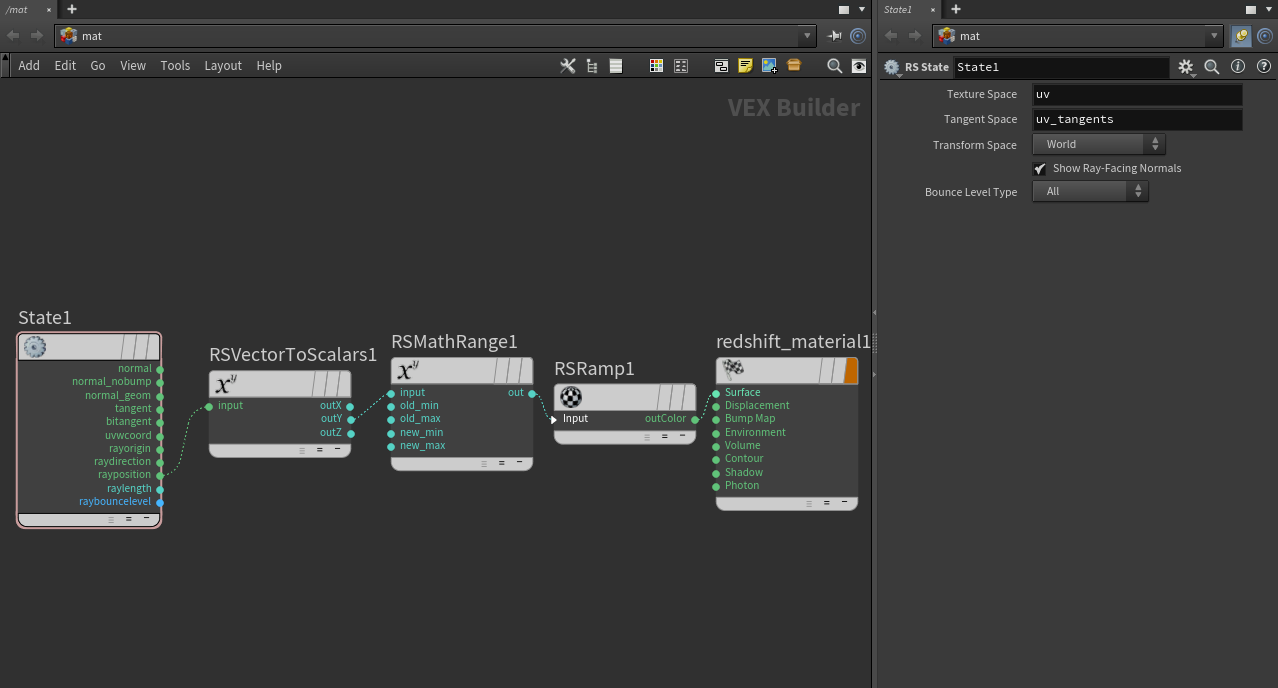1278x688 pixels.
Task: Open network display options eye icon
Action: pyautogui.click(x=859, y=66)
